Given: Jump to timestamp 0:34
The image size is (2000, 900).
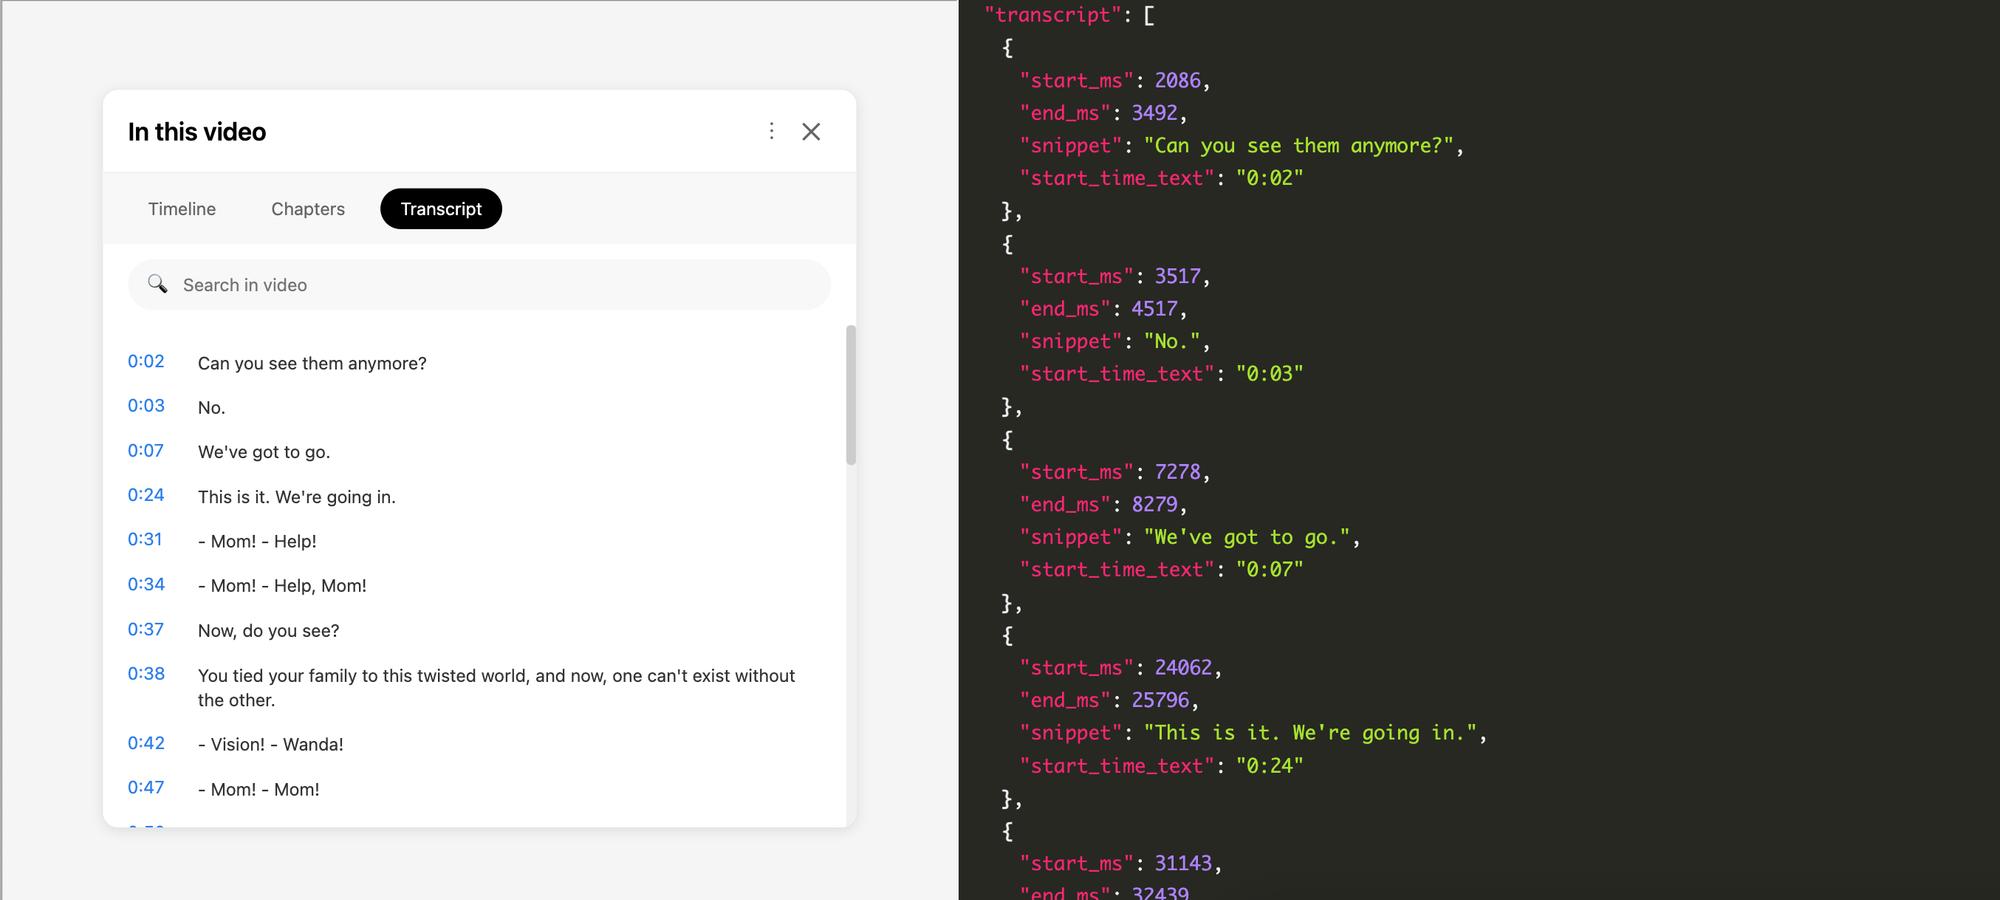Looking at the screenshot, I should (146, 584).
